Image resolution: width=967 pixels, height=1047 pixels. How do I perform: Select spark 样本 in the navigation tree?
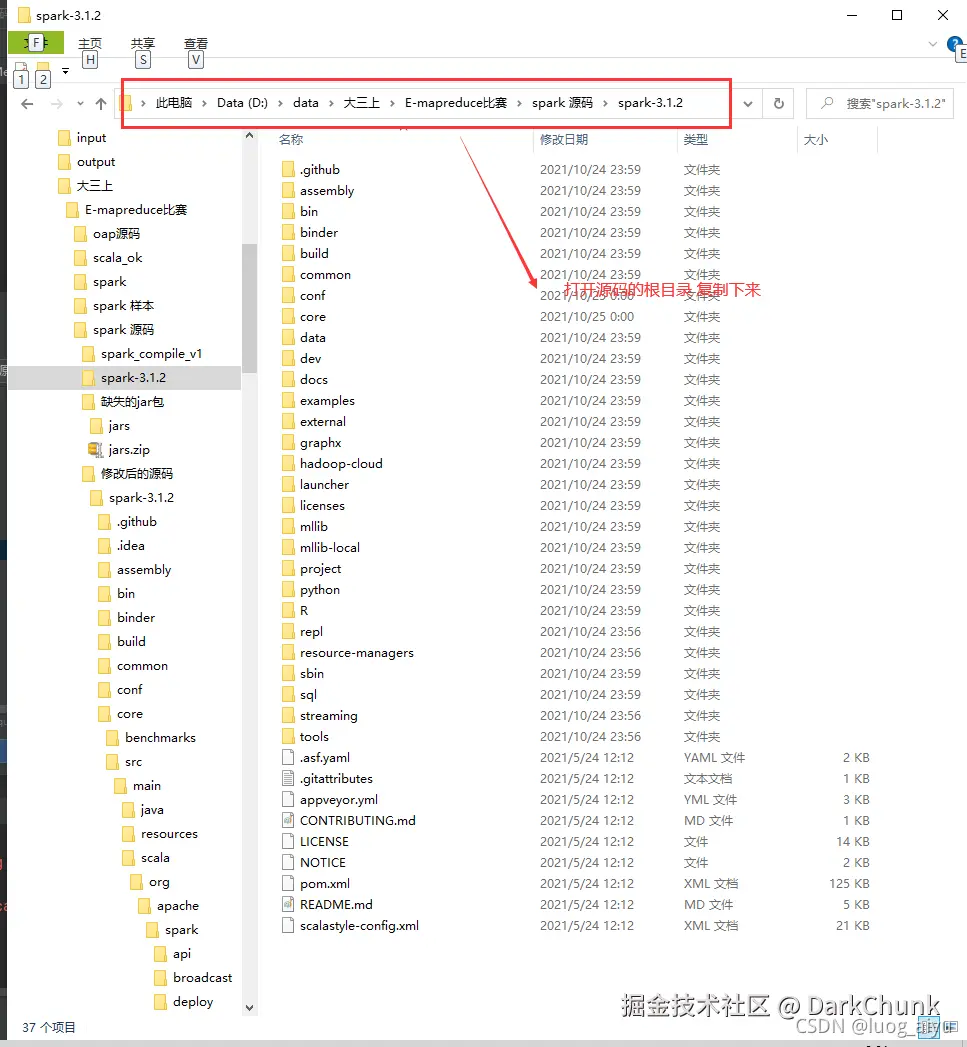pos(114,306)
